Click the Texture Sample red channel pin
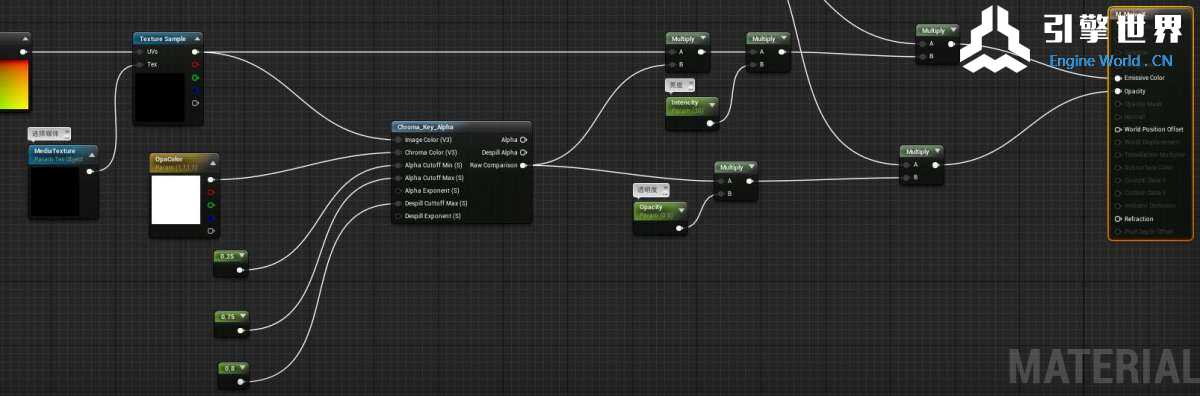This screenshot has height=396, width=1200. click(x=195, y=64)
